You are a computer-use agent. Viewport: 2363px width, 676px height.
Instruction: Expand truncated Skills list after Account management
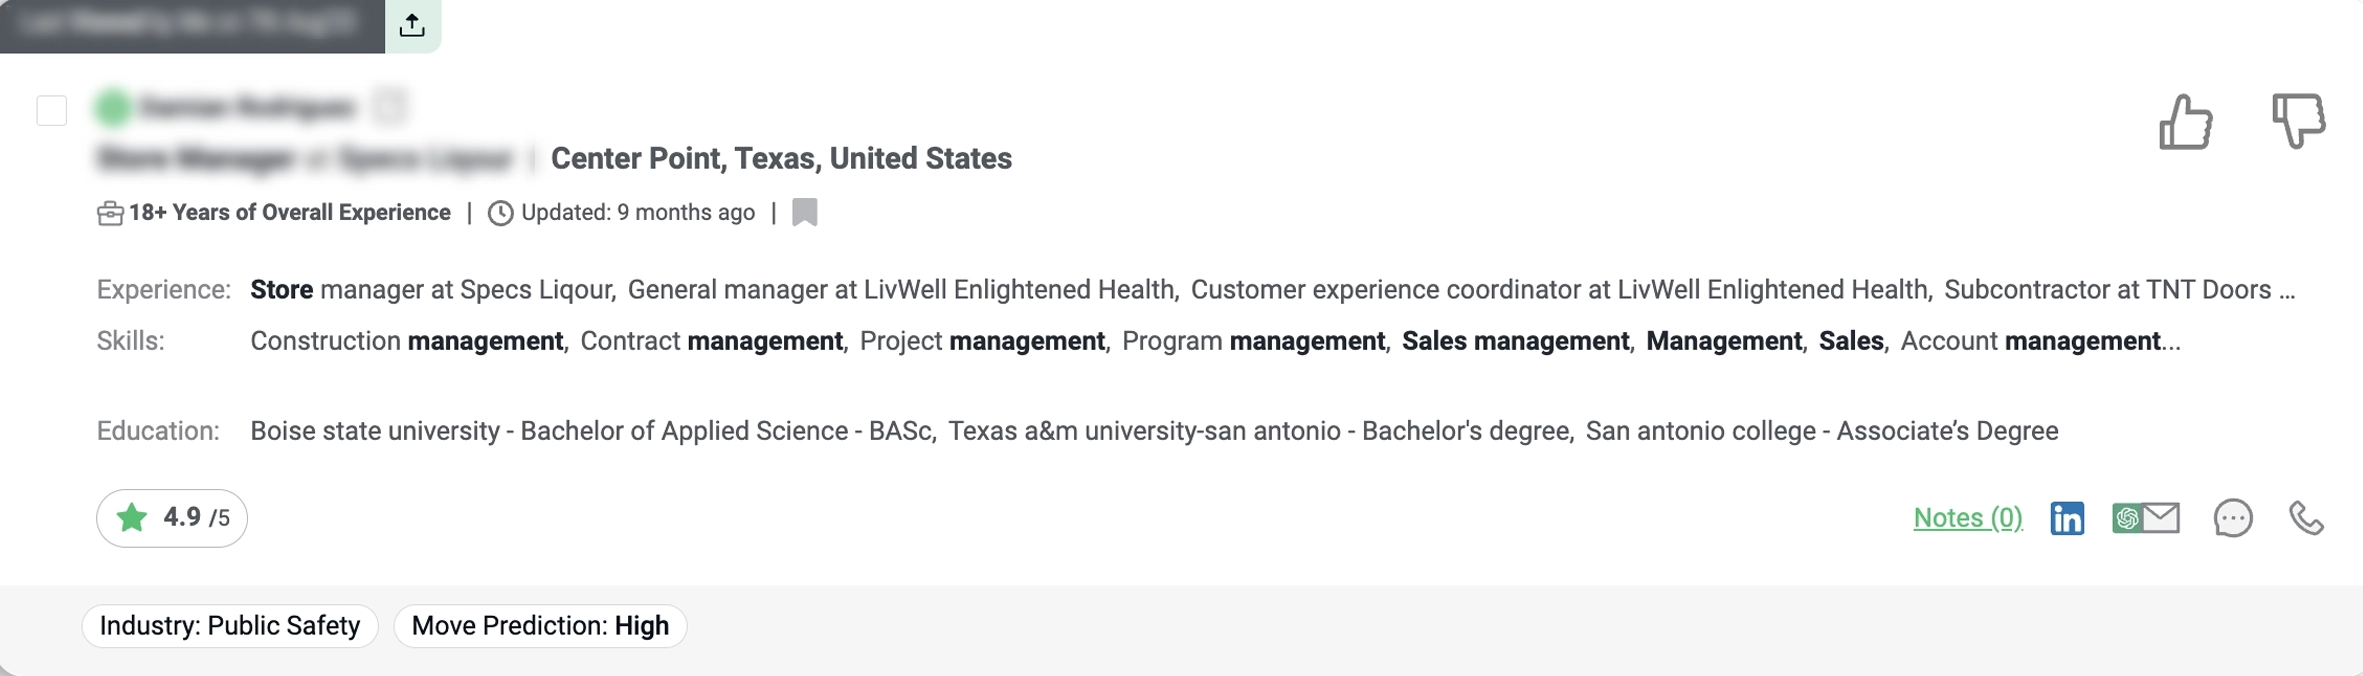2171,342
